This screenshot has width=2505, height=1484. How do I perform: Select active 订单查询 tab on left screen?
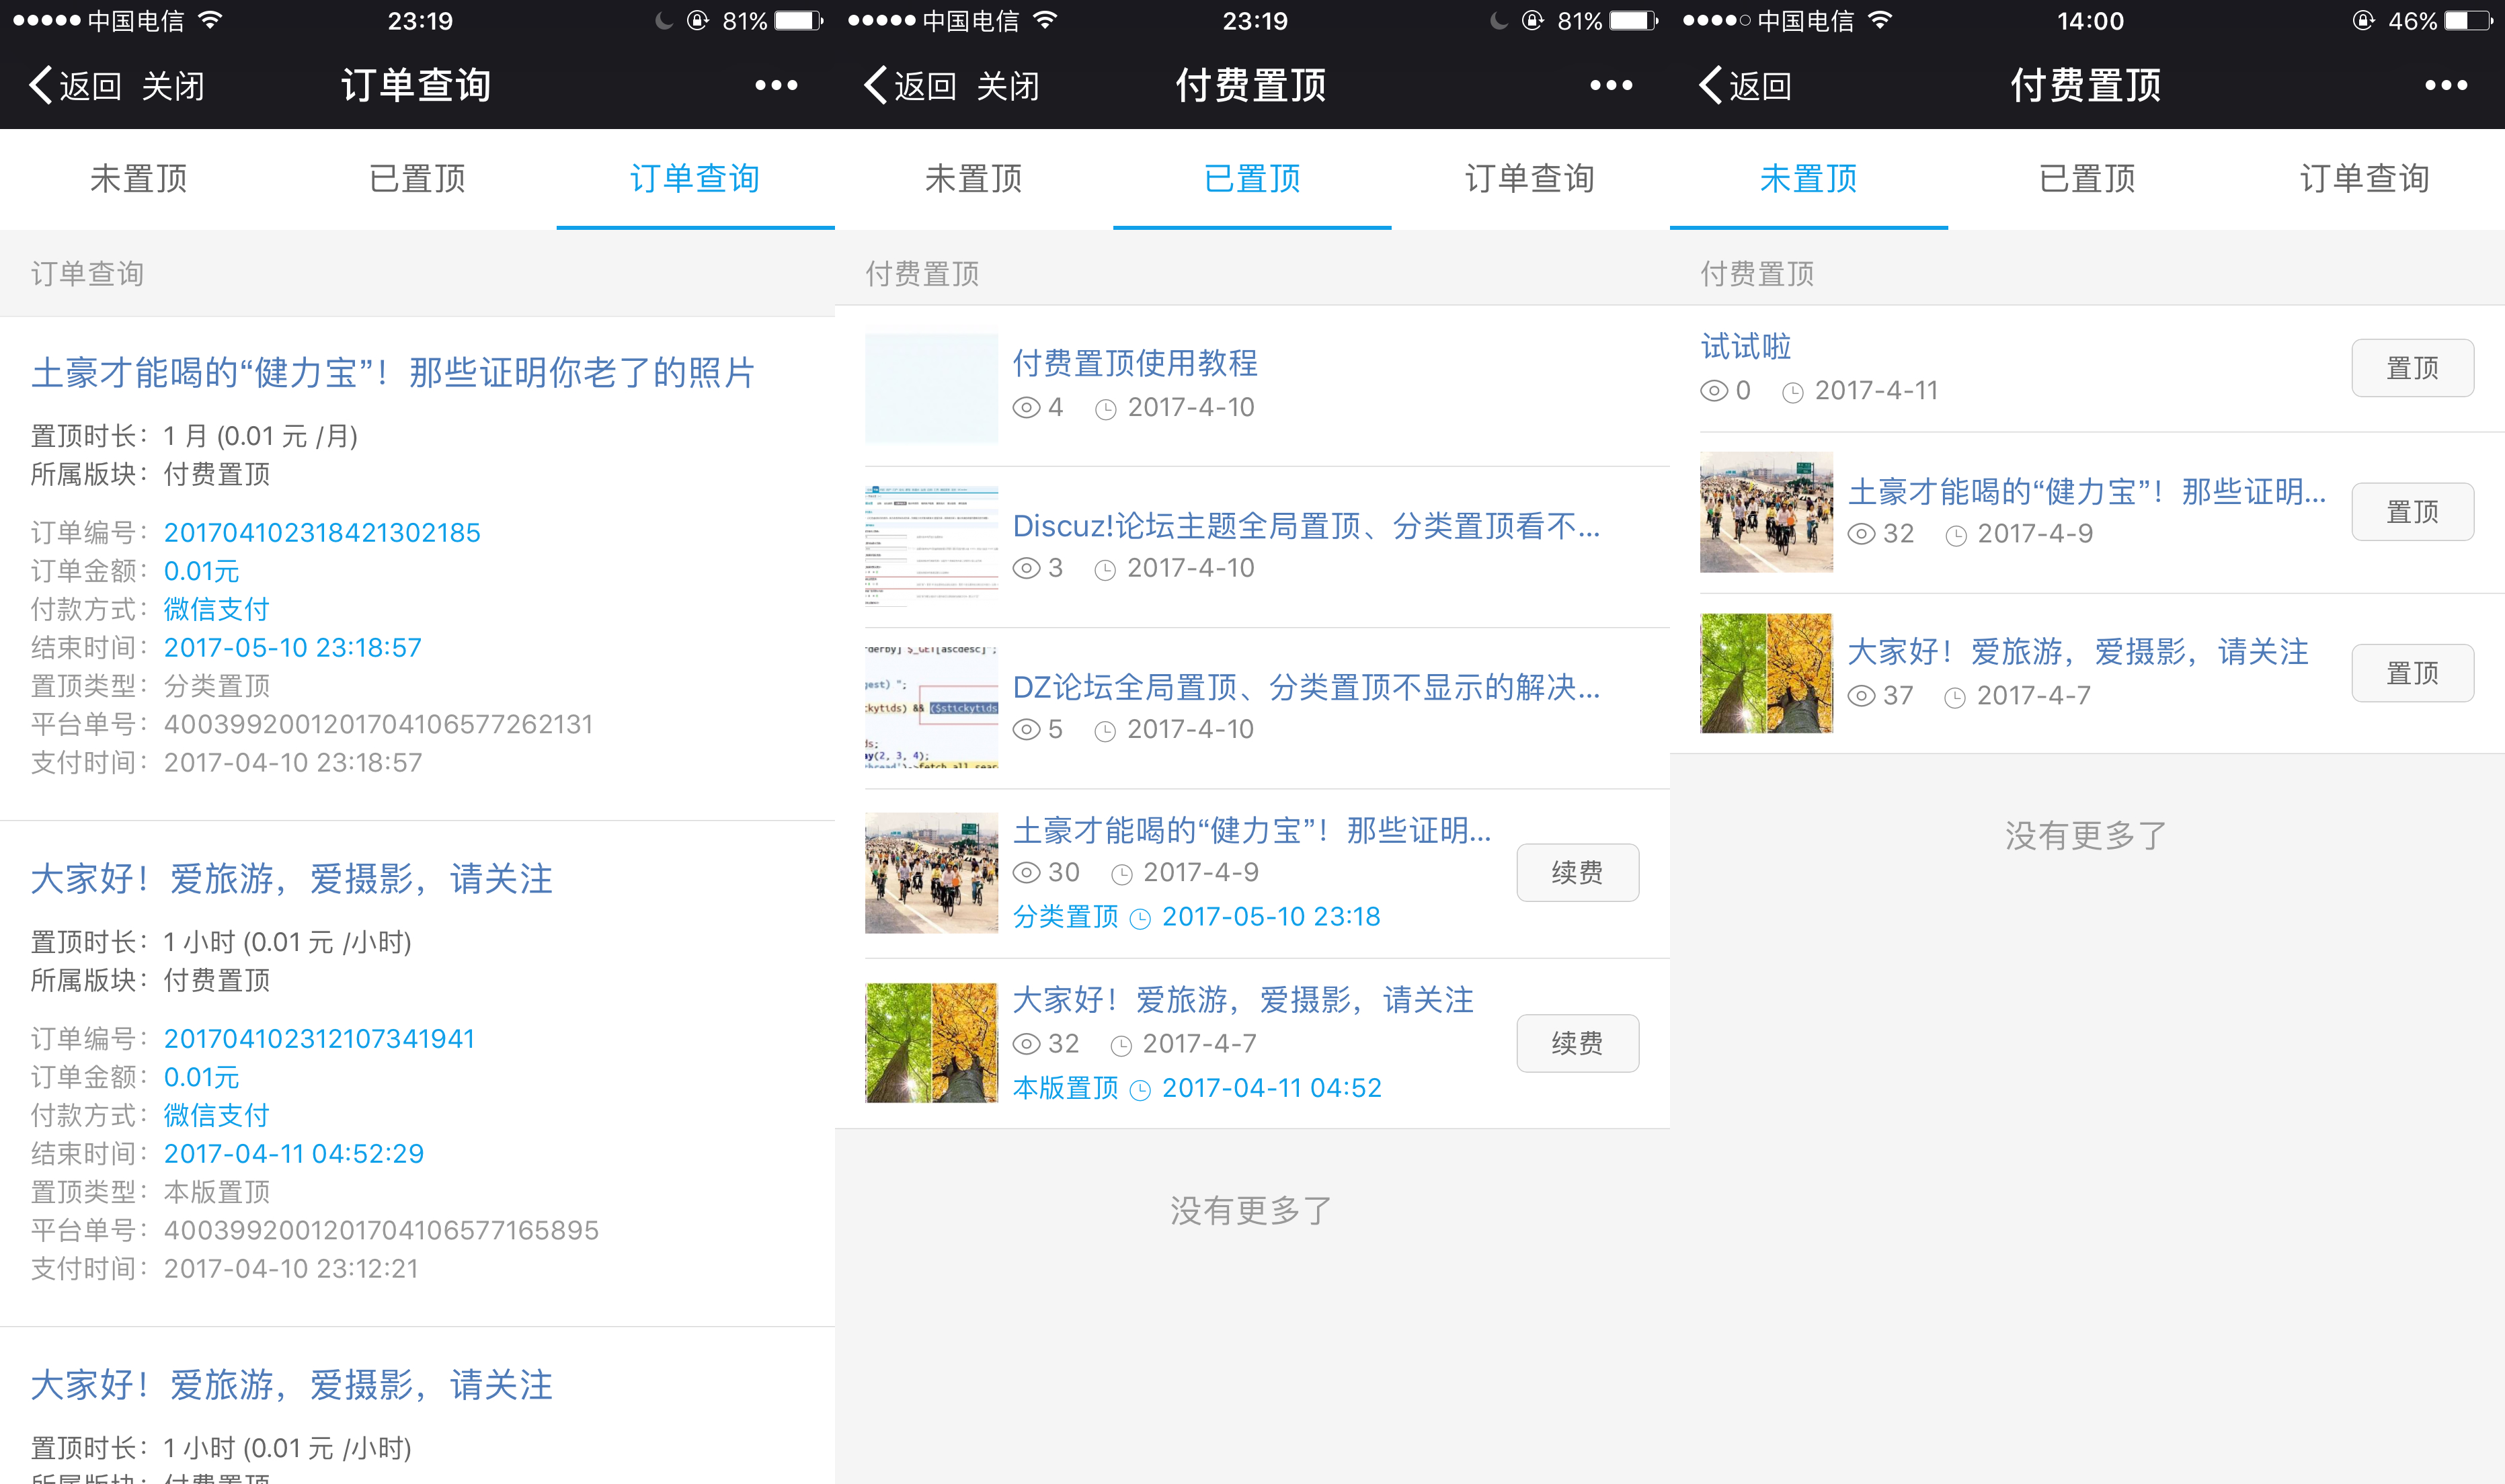tap(695, 179)
